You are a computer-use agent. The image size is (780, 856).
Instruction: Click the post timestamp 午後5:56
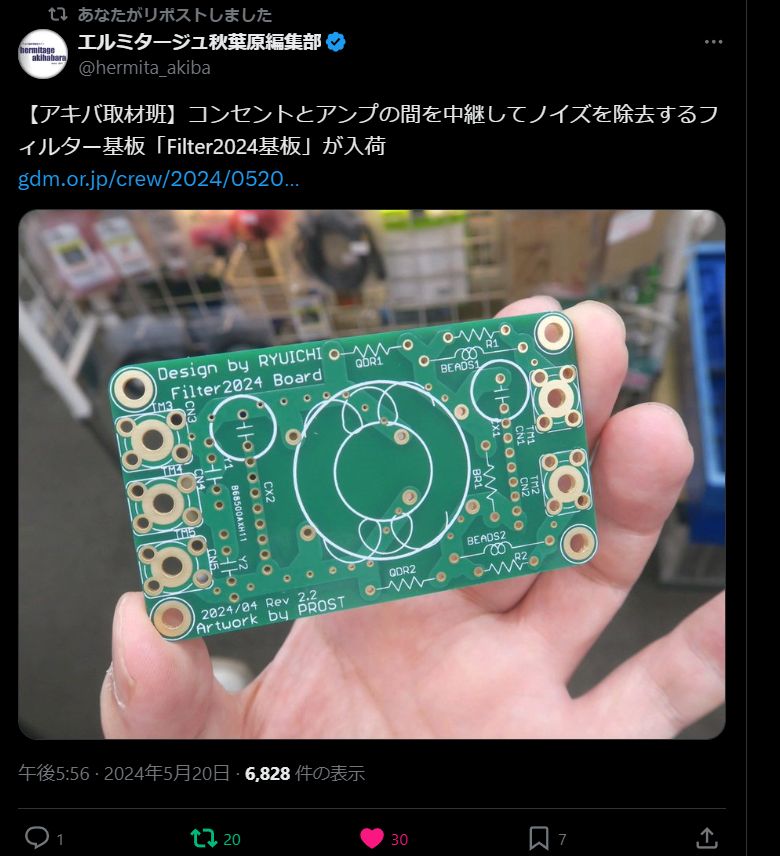click(53, 774)
